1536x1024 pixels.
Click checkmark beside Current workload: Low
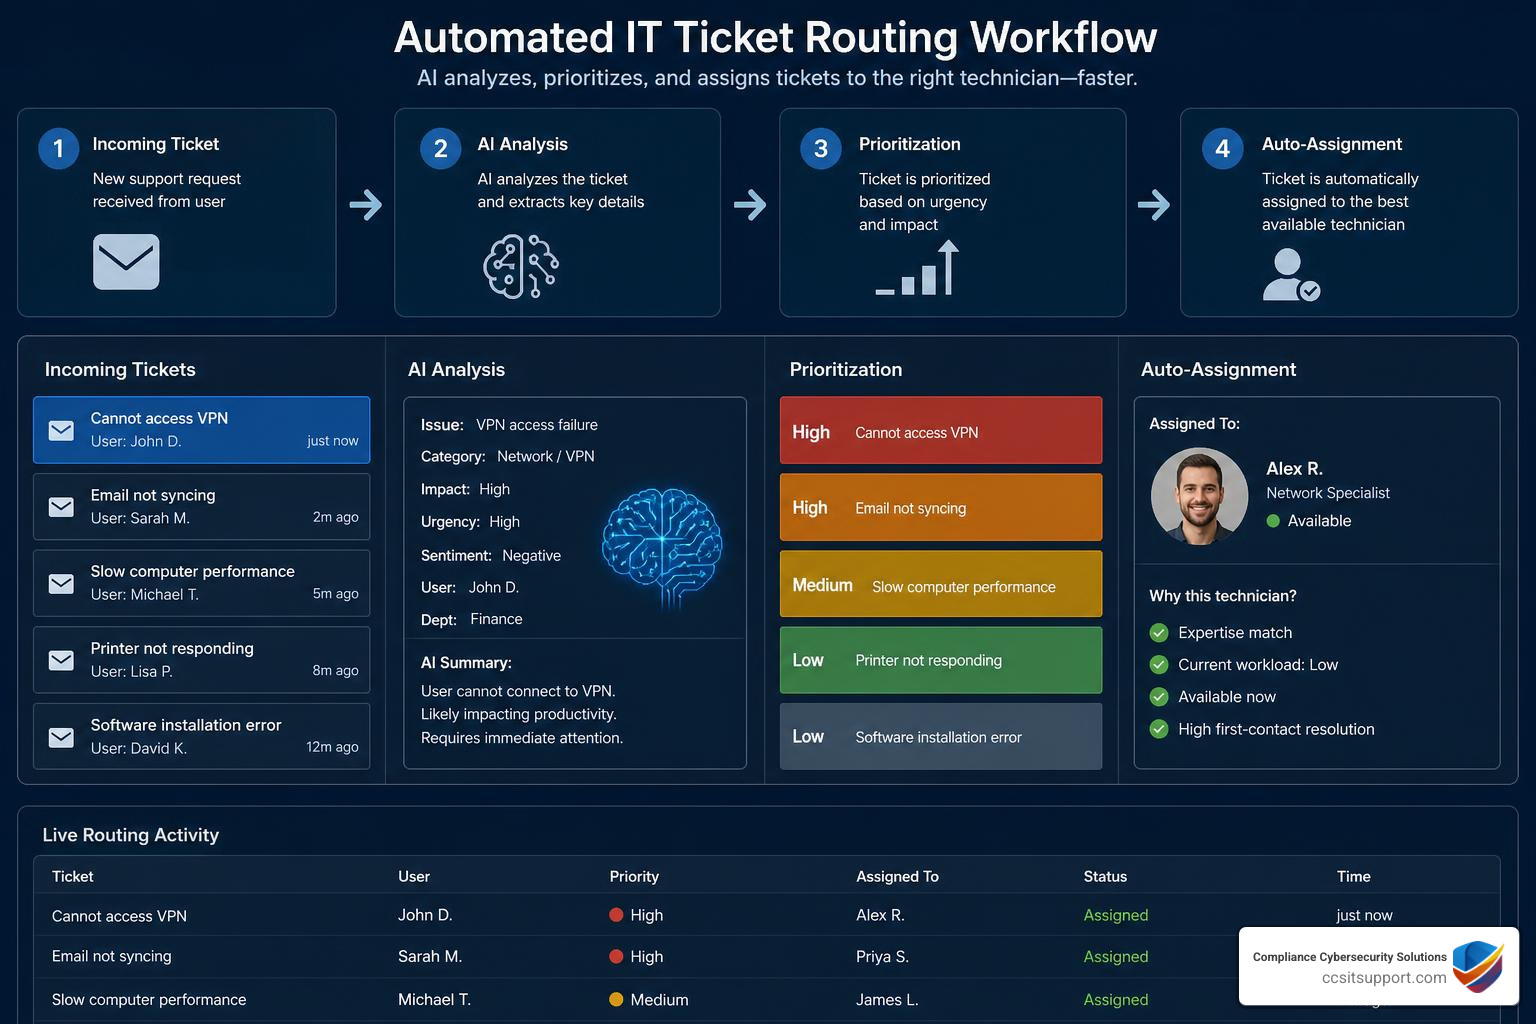(x=1159, y=665)
